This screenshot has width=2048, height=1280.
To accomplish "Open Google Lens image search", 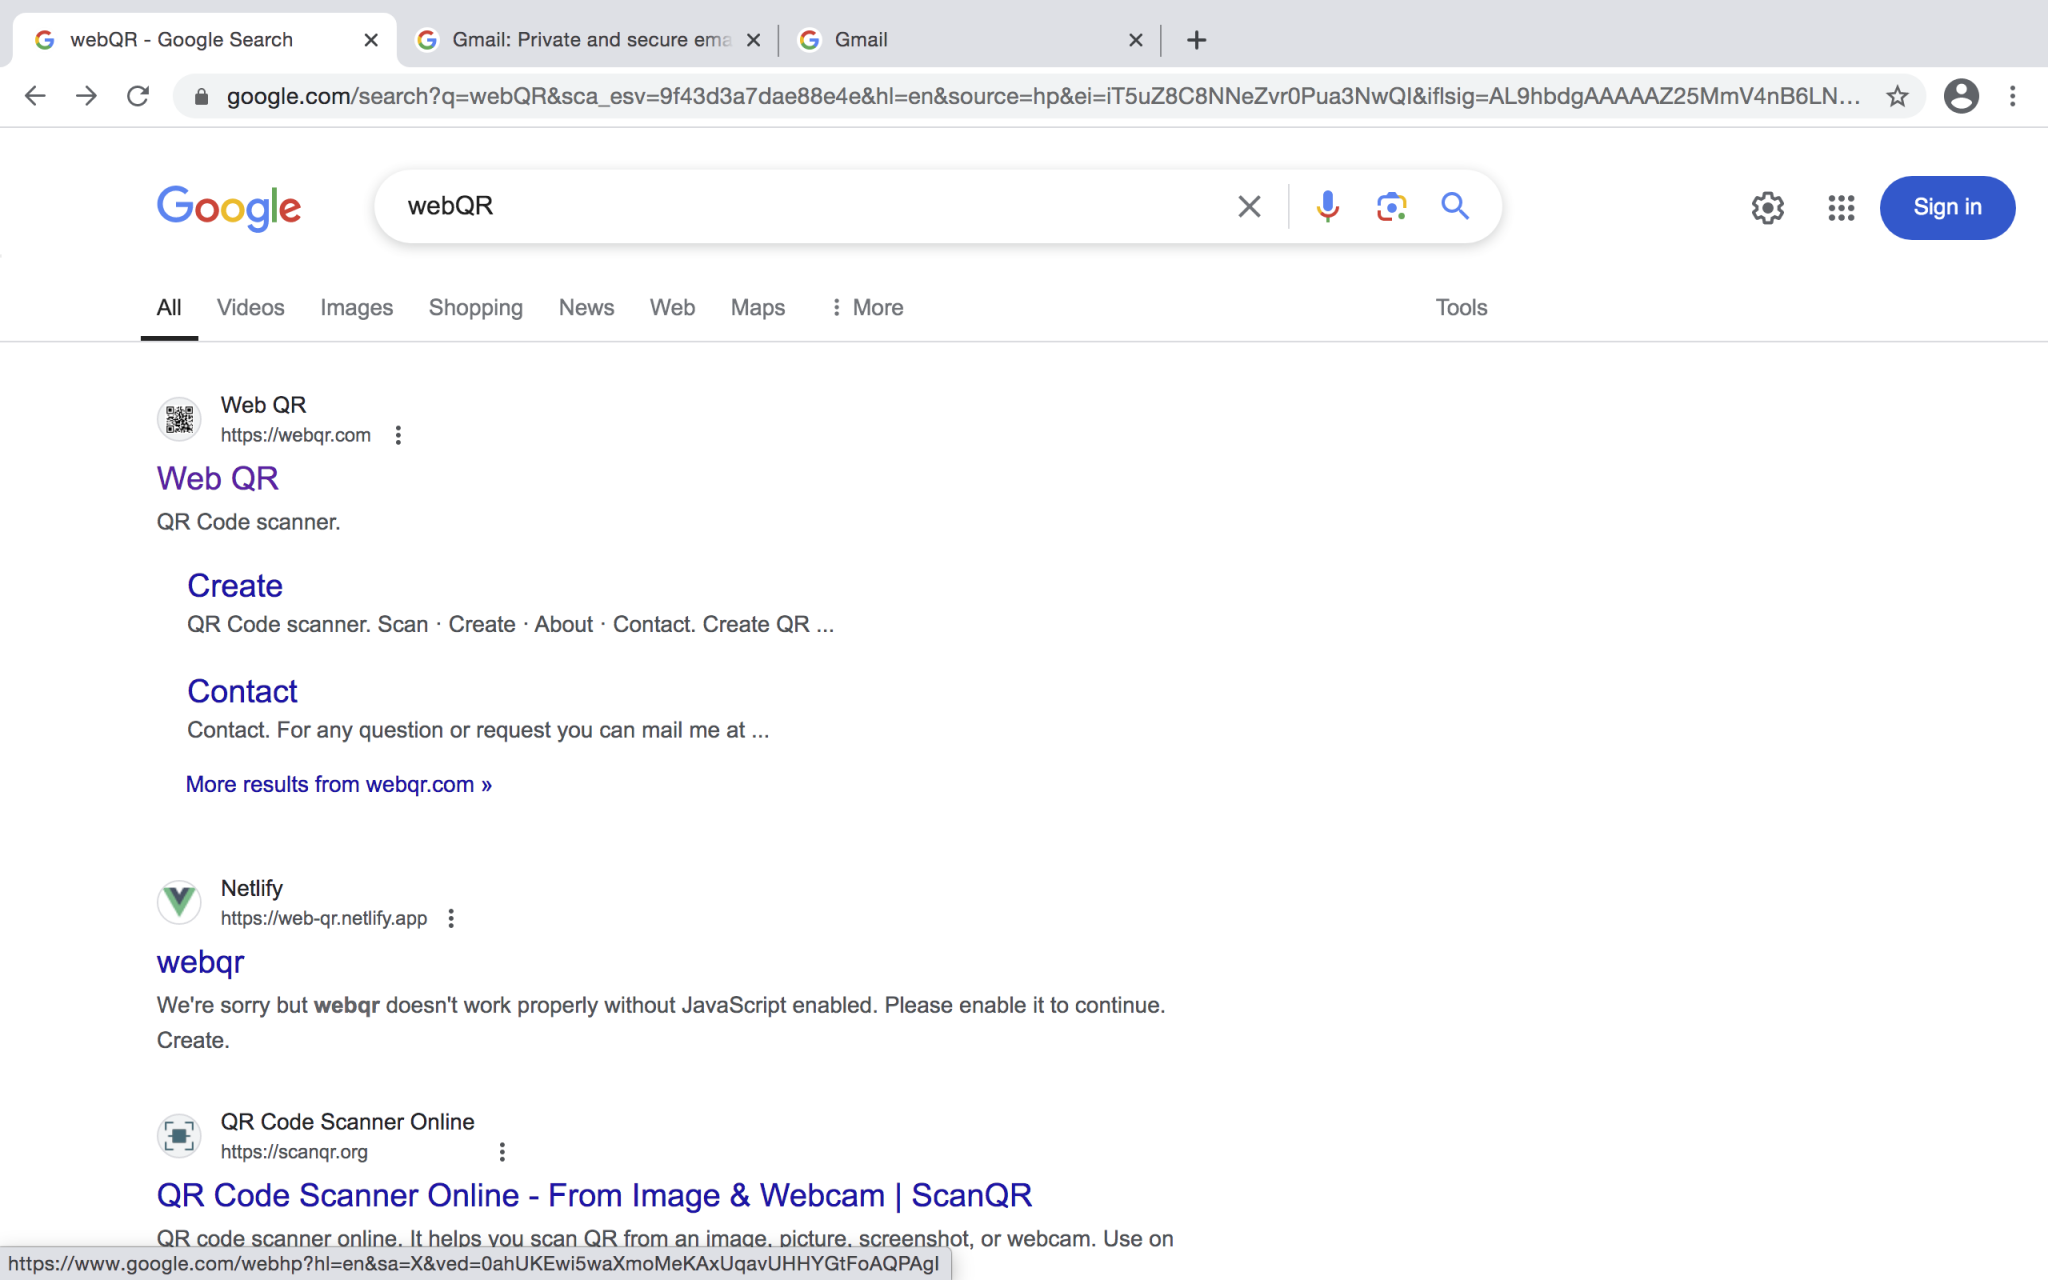I will pos(1391,206).
